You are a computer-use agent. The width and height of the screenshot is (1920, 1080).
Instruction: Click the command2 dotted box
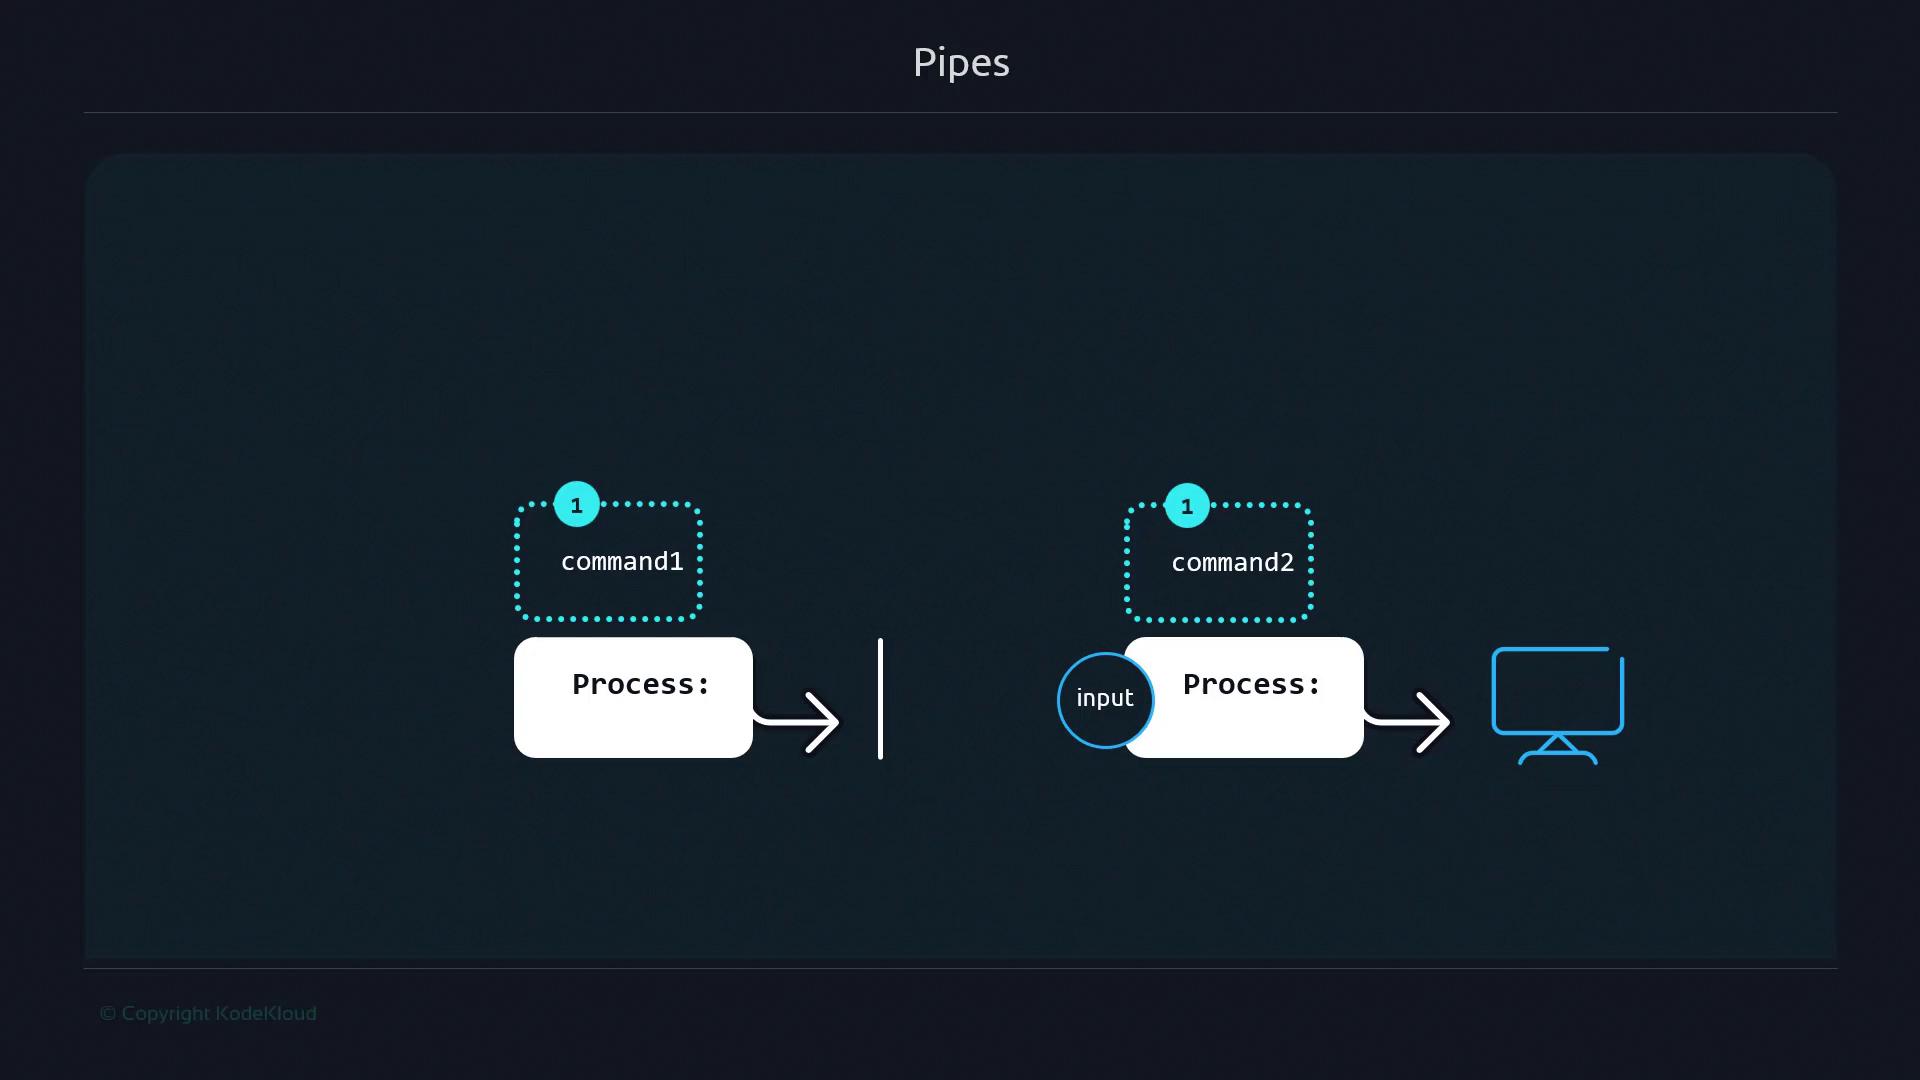coord(1218,598)
